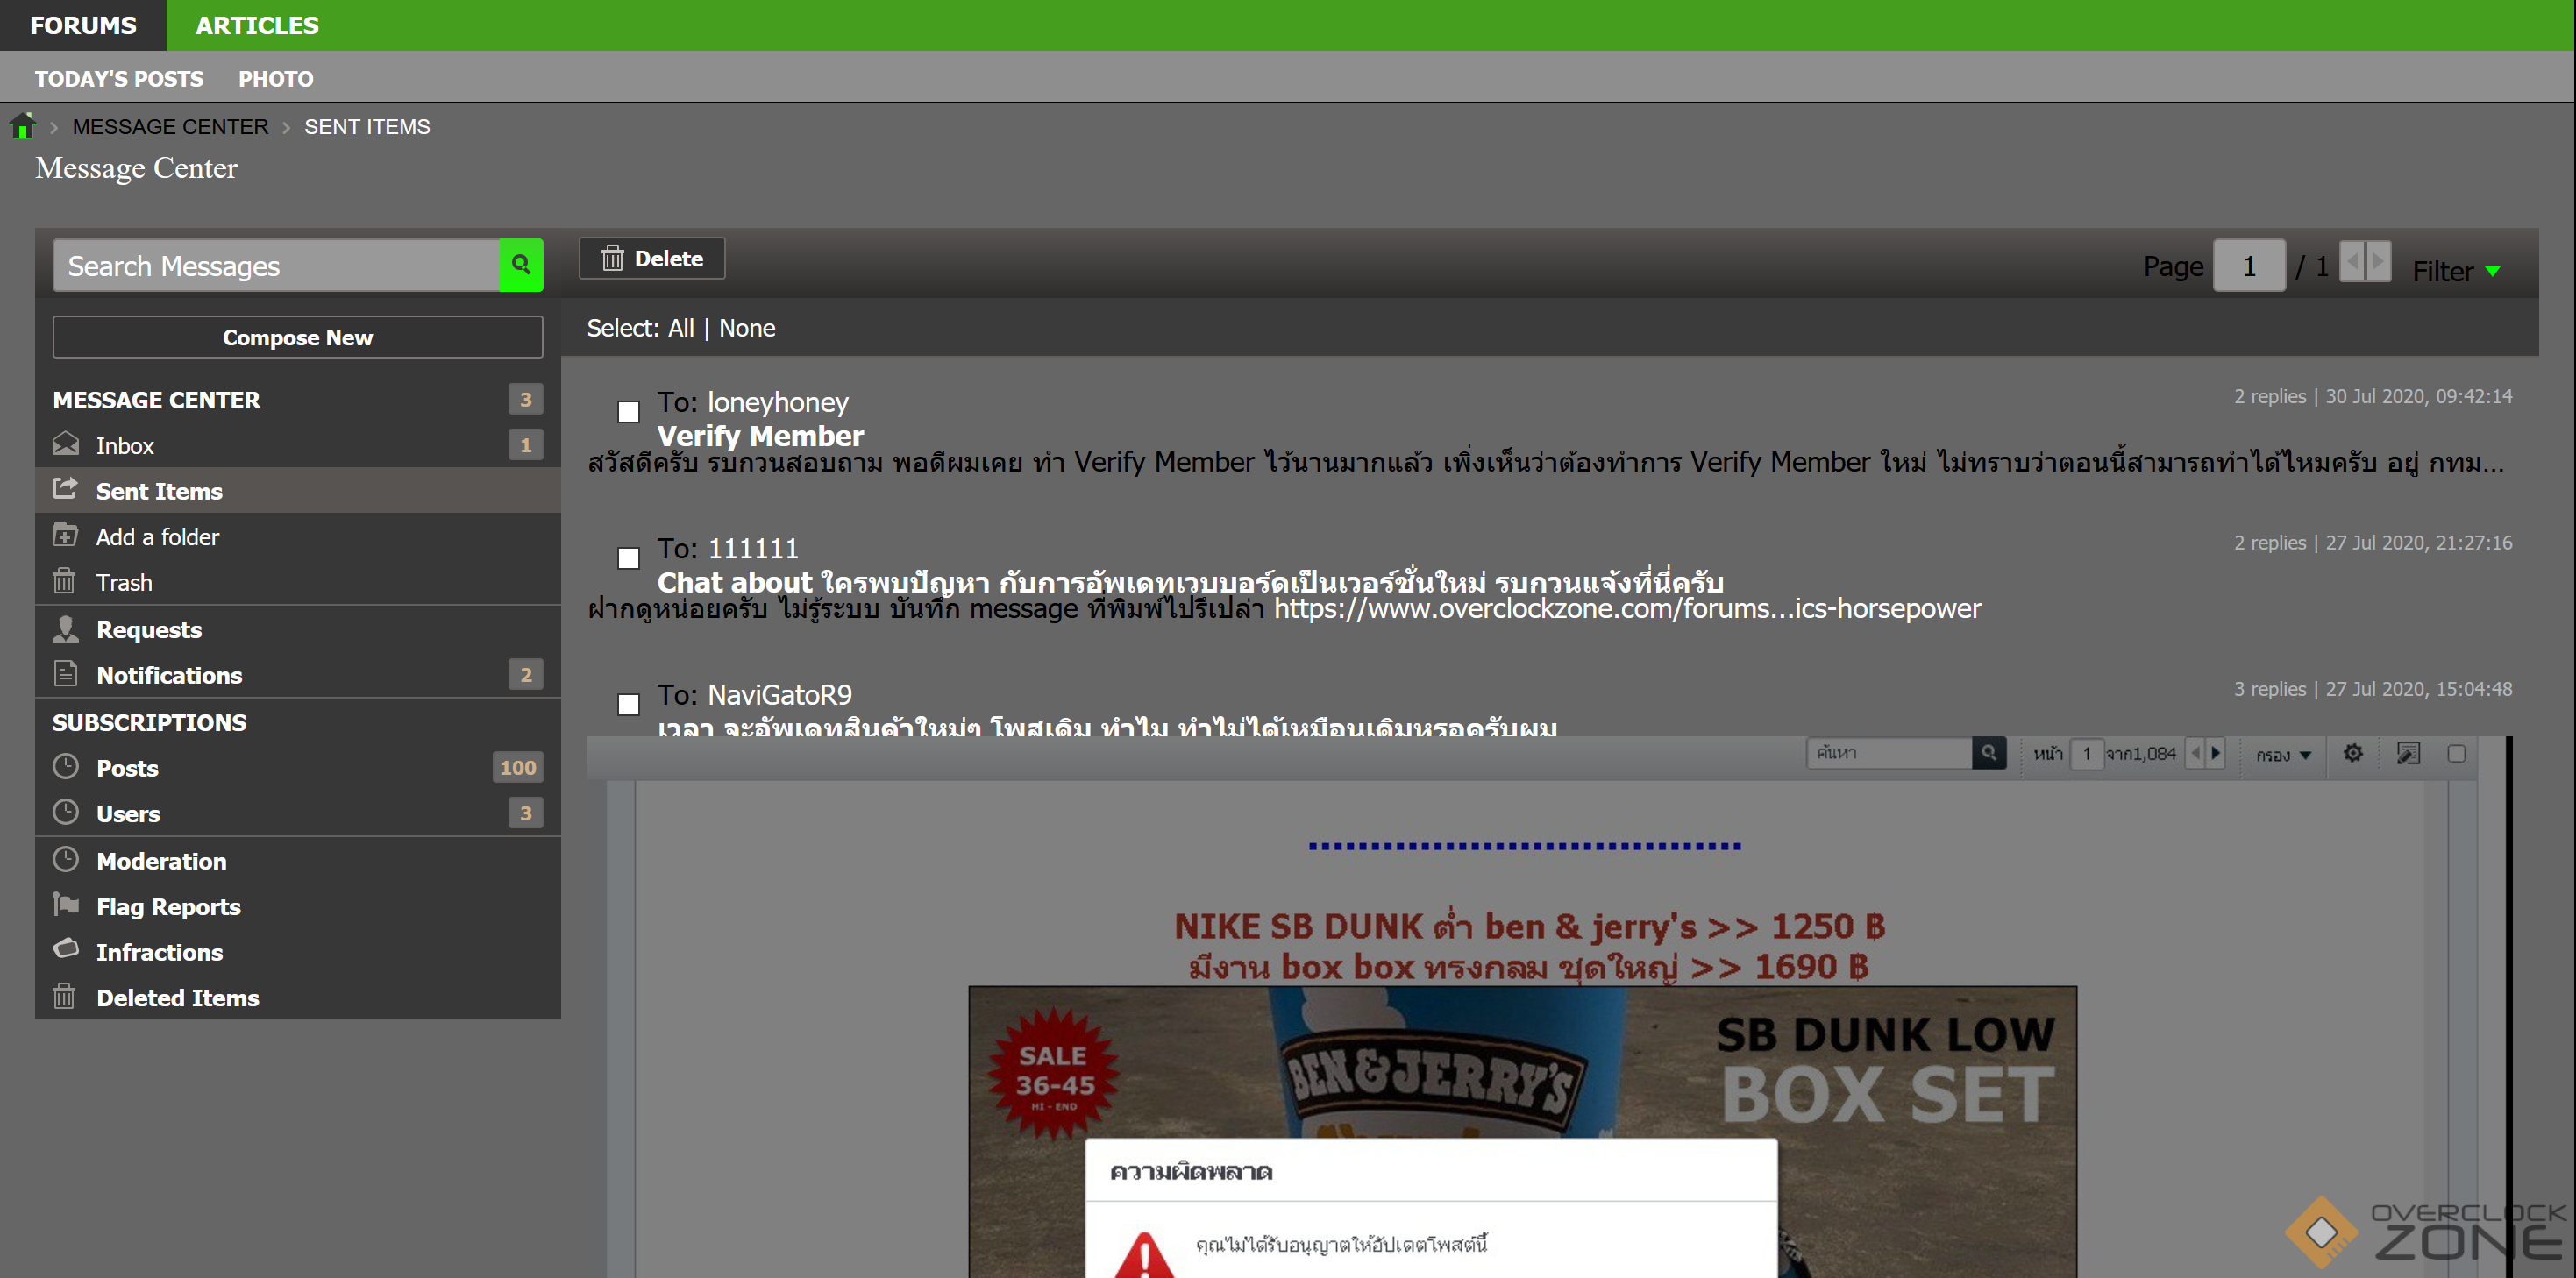Check the message to NaviGatoR9
Image resolution: width=2576 pixels, height=1278 pixels.
(628, 704)
